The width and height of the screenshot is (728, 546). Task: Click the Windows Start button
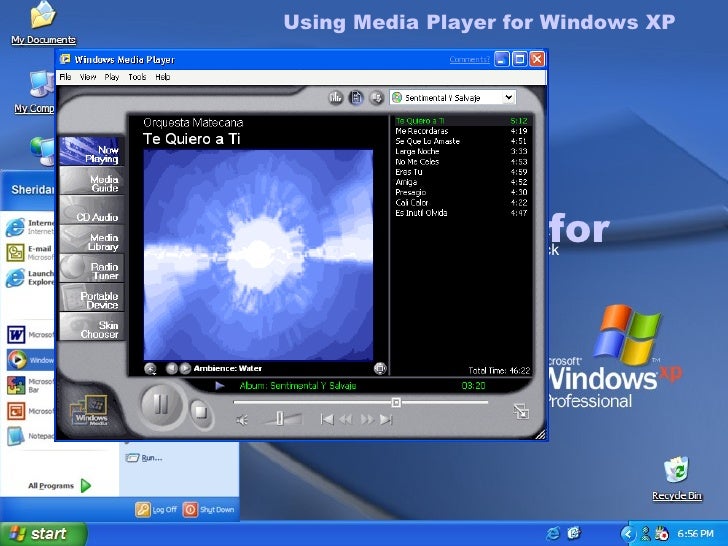[37, 533]
